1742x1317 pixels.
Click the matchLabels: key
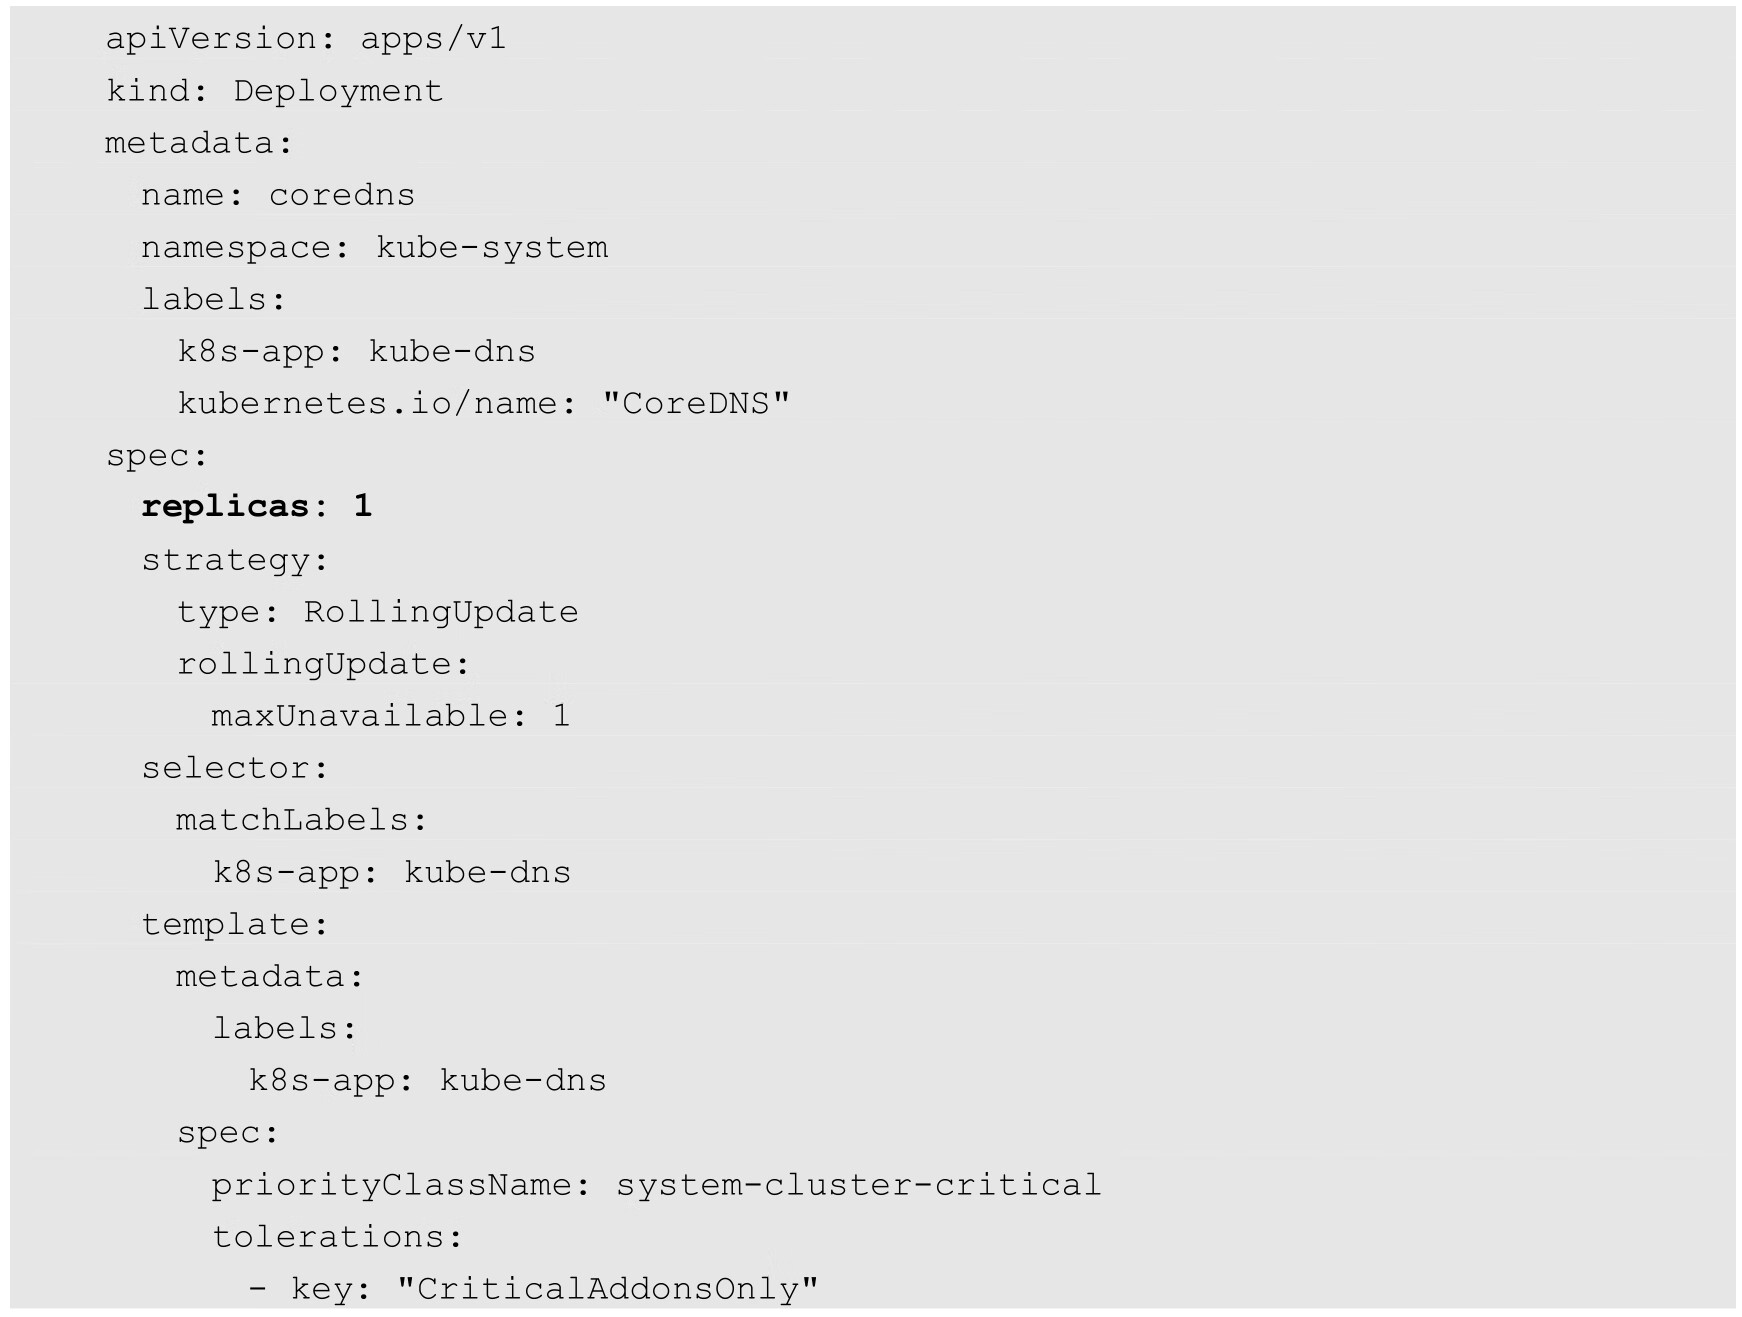pos(301,820)
